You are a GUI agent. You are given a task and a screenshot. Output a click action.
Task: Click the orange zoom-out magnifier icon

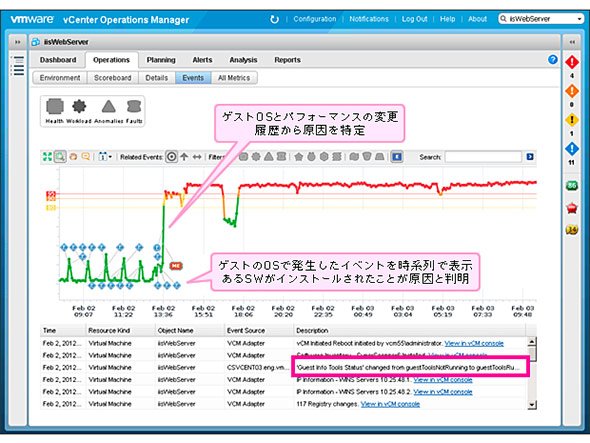click(86, 157)
